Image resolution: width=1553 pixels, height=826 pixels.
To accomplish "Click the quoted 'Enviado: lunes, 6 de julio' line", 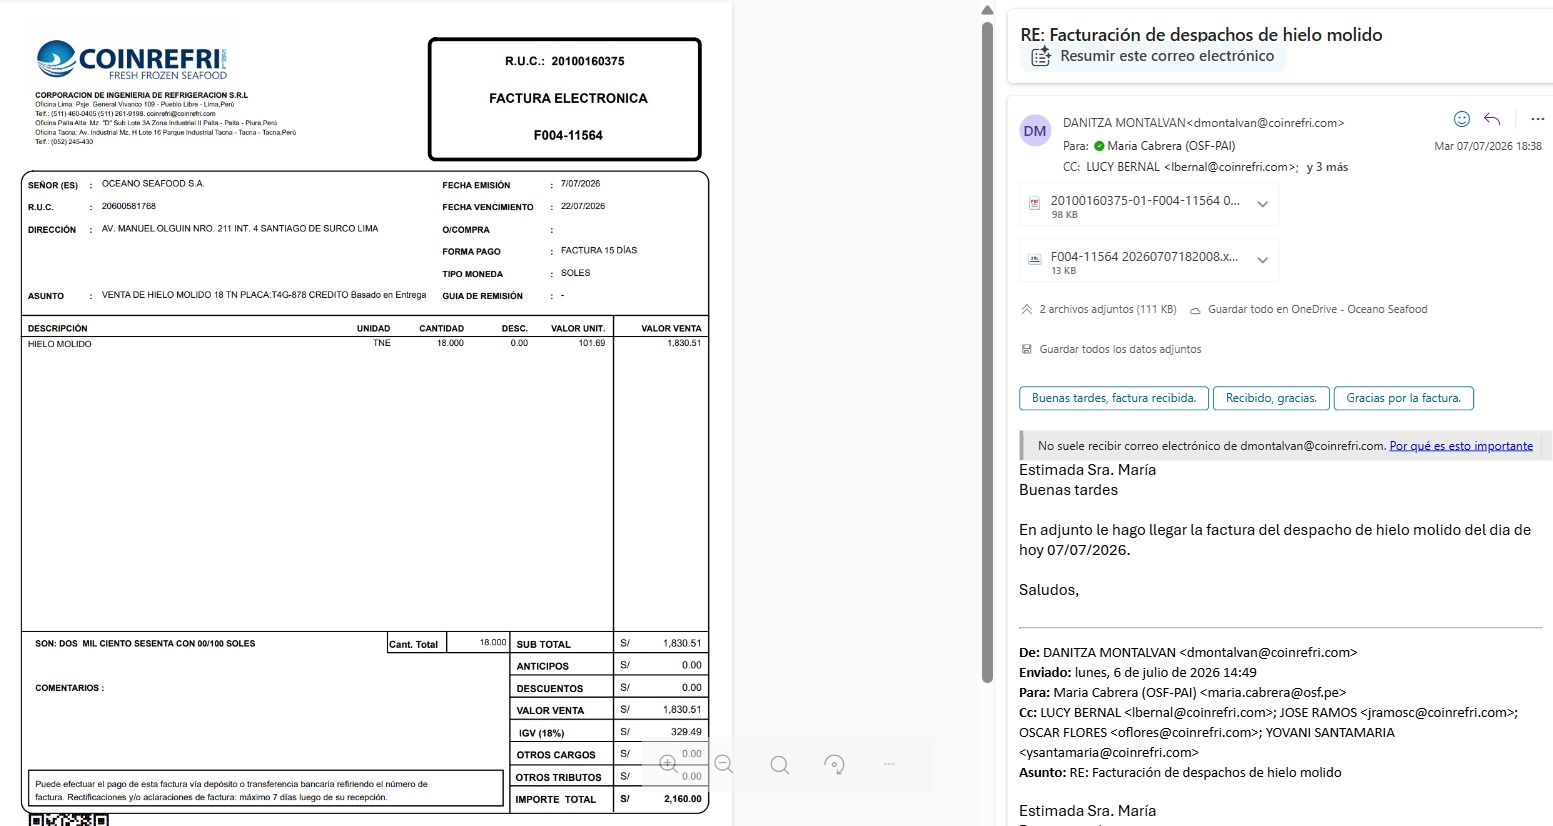I will [1138, 673].
